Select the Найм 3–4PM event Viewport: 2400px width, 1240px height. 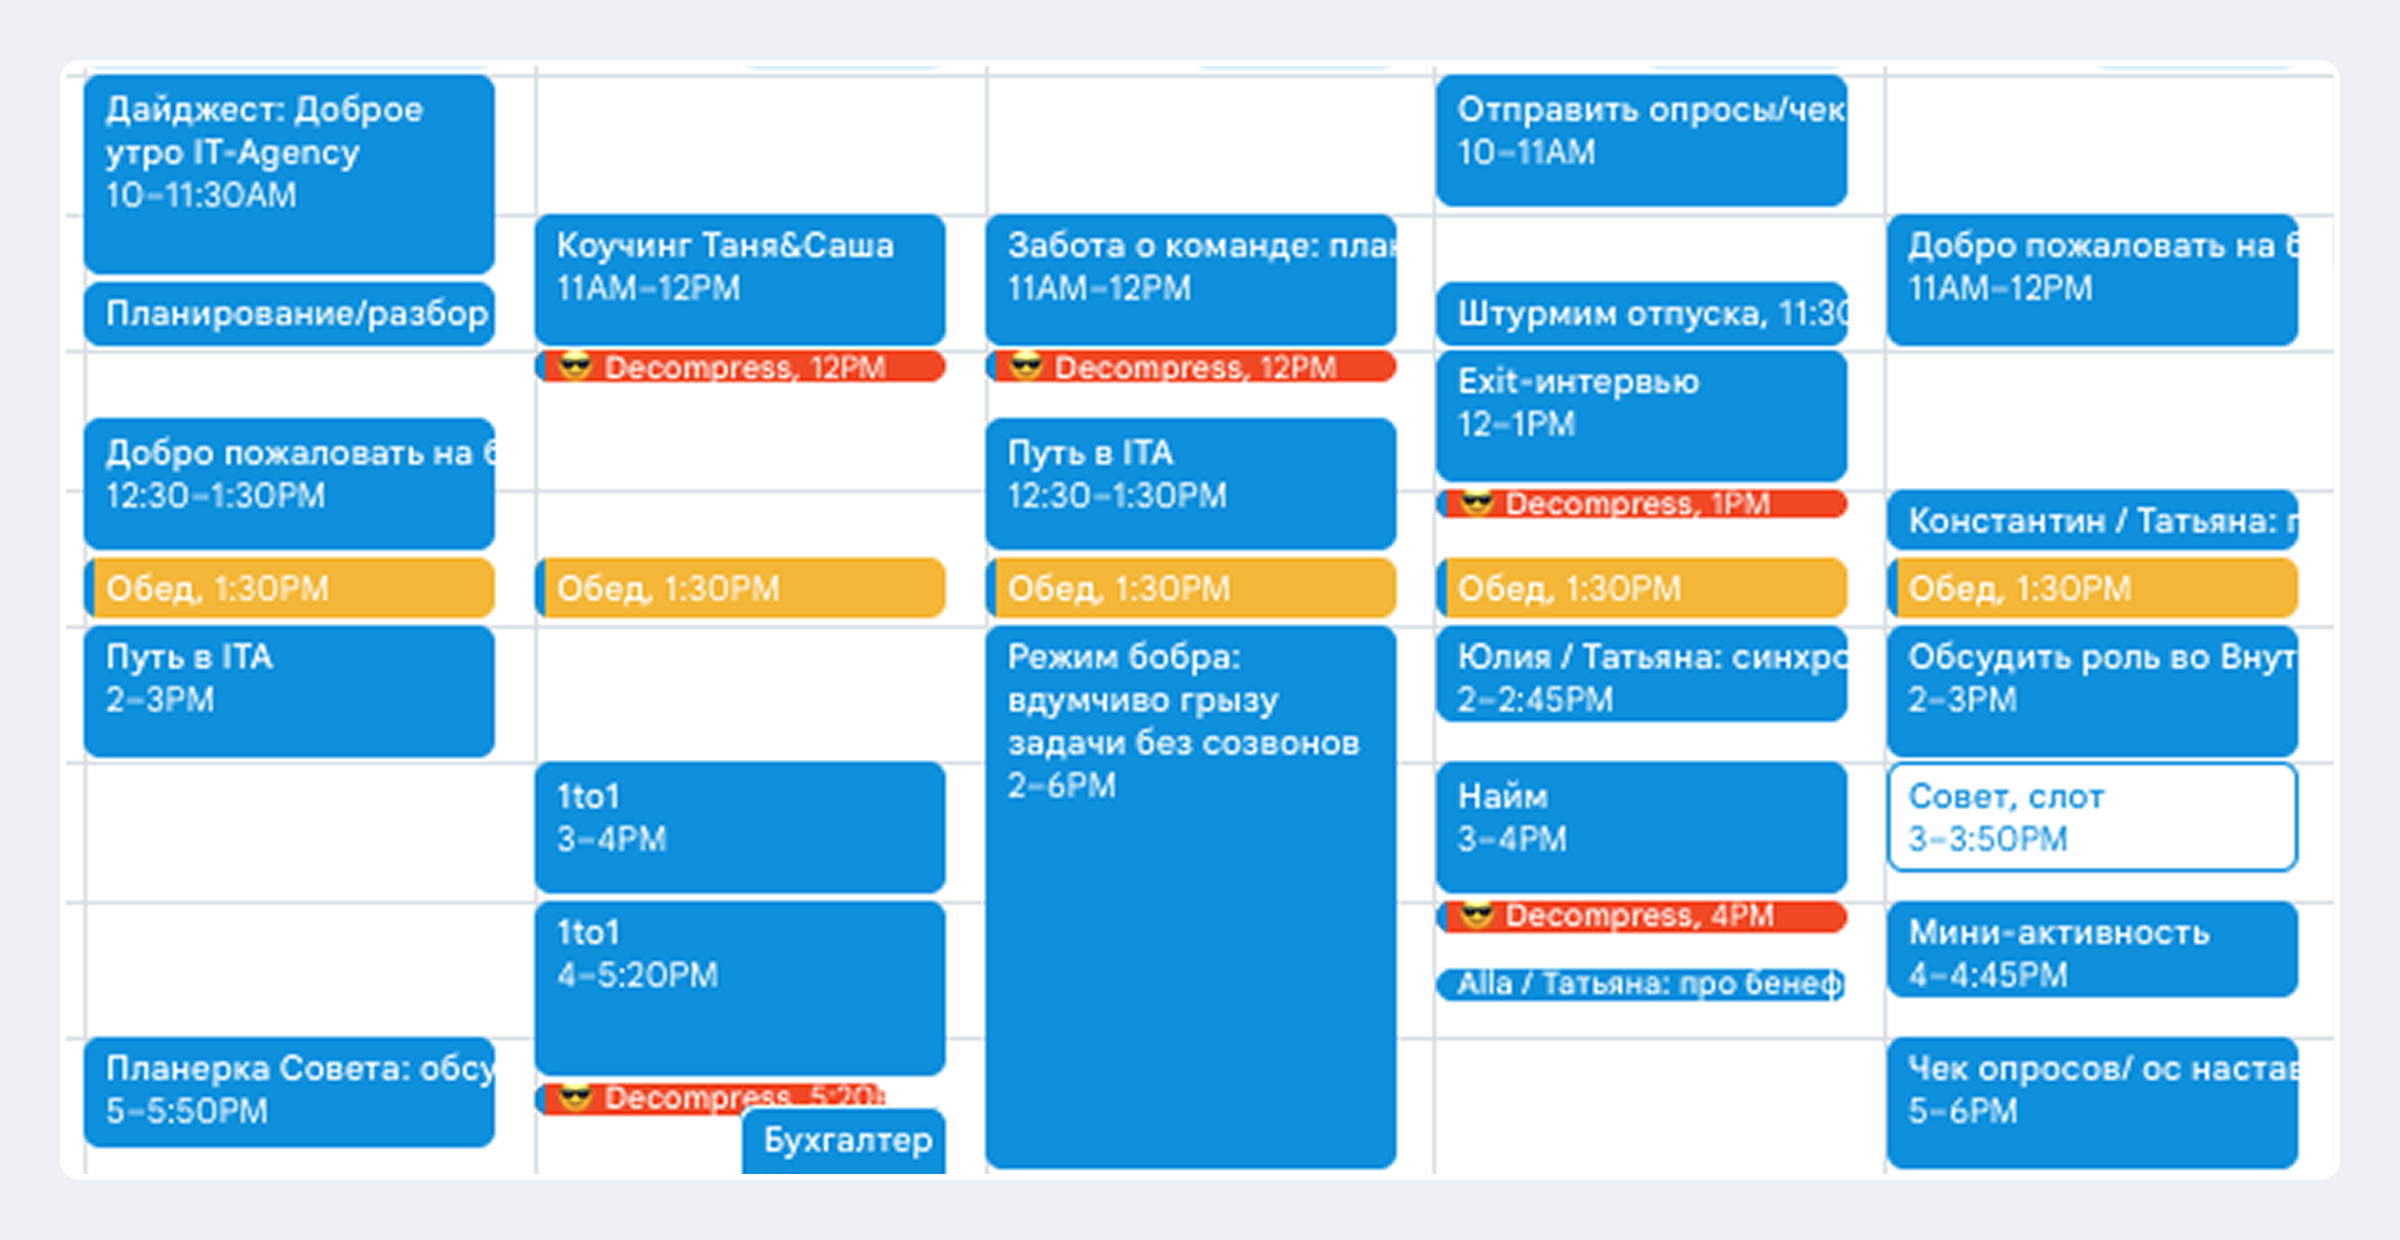click(1640, 826)
